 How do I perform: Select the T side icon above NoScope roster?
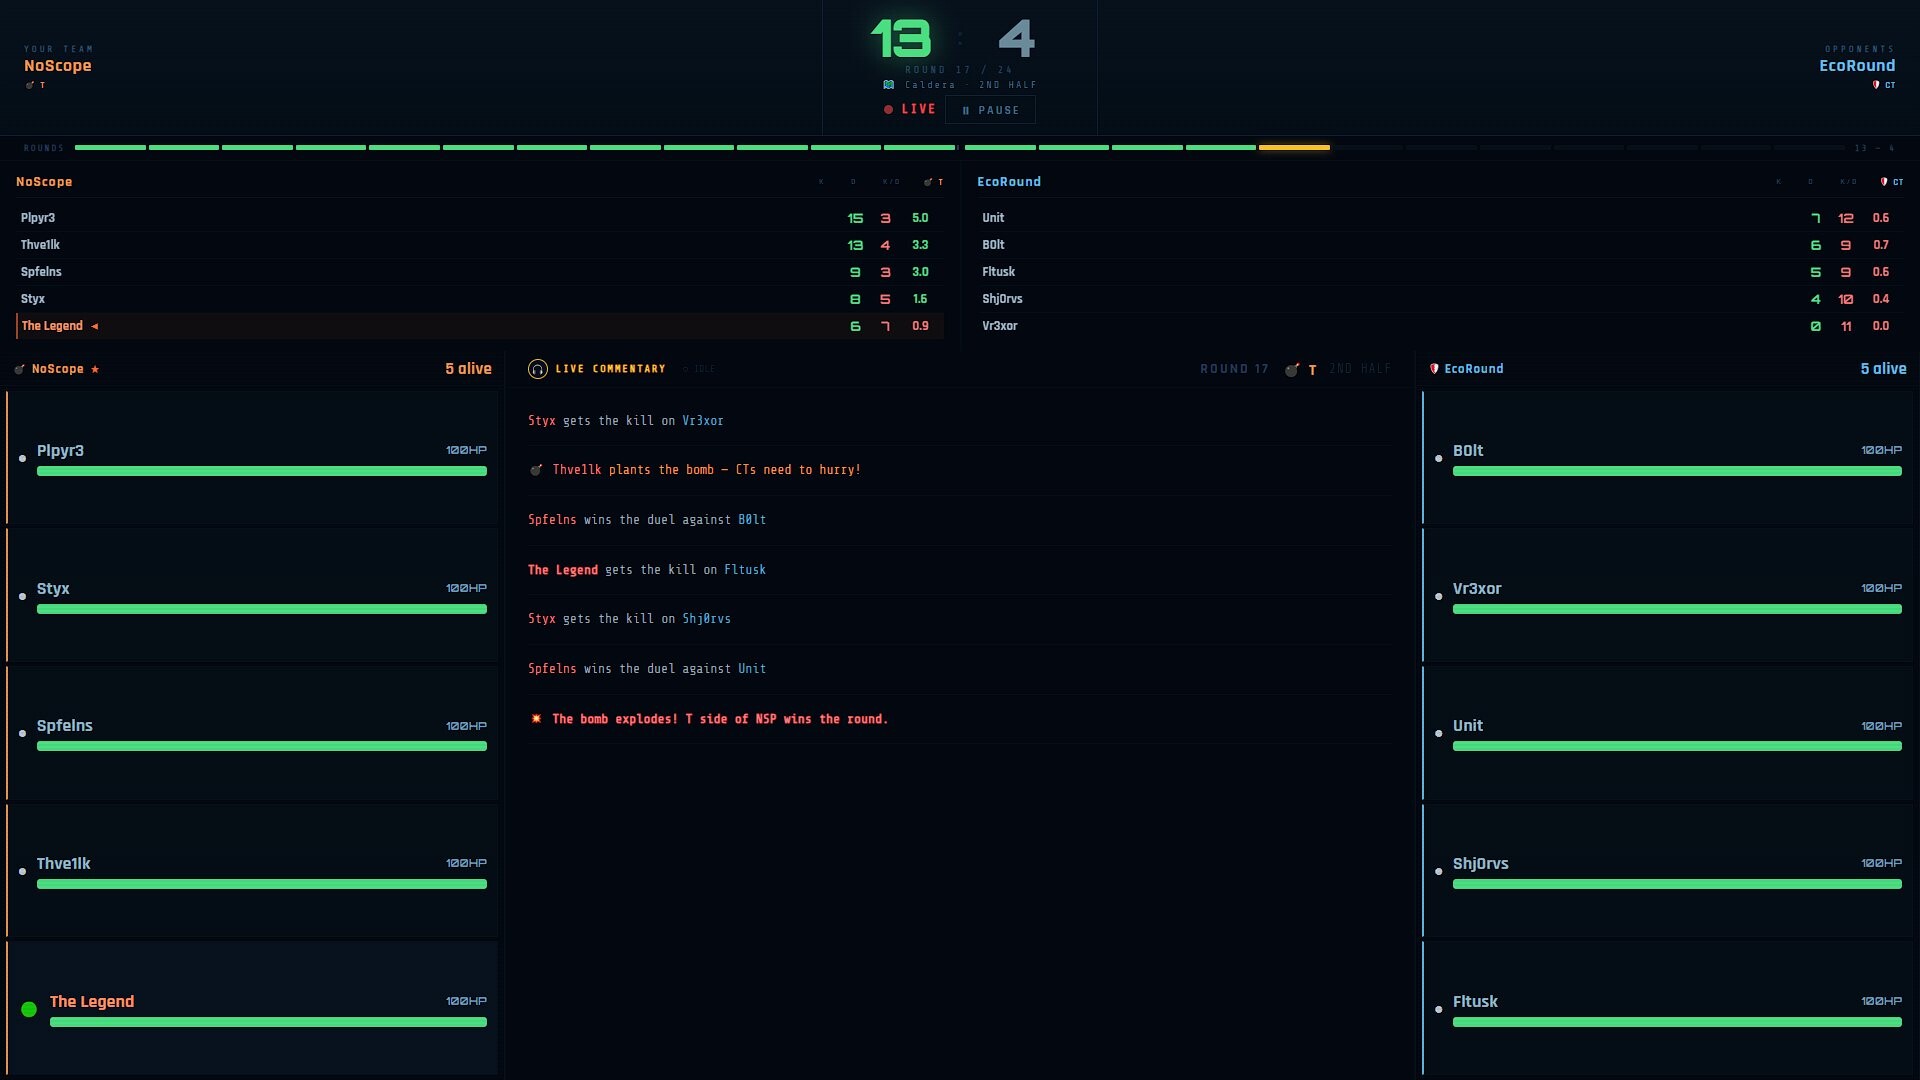point(19,369)
